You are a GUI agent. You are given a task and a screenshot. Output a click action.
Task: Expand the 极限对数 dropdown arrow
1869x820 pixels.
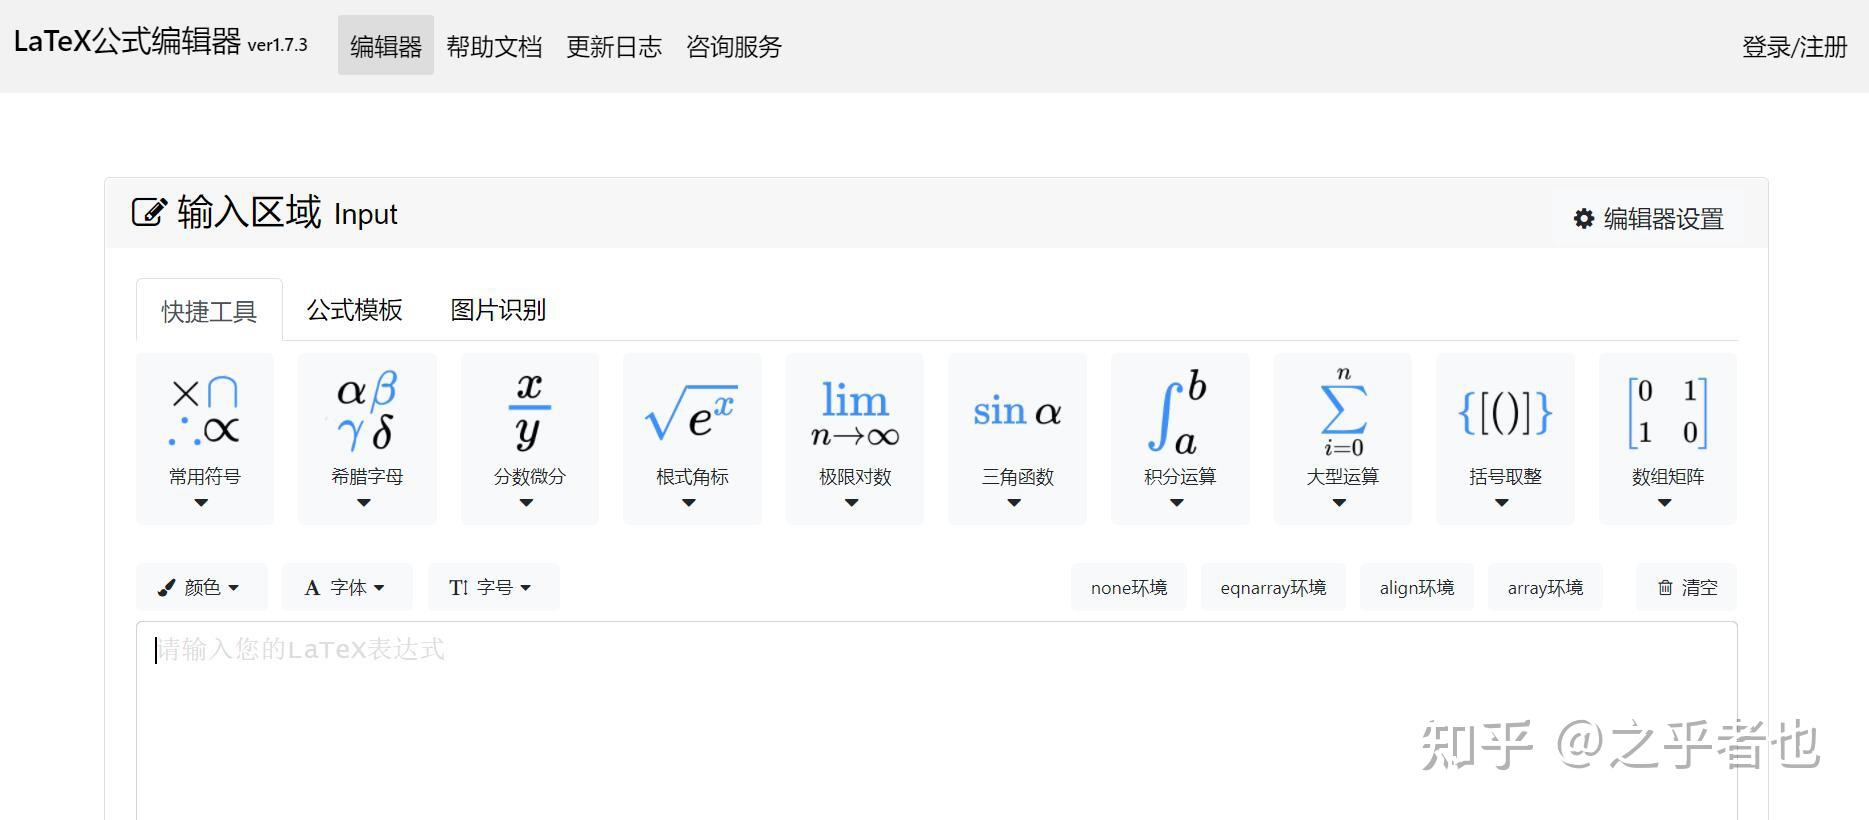(851, 503)
